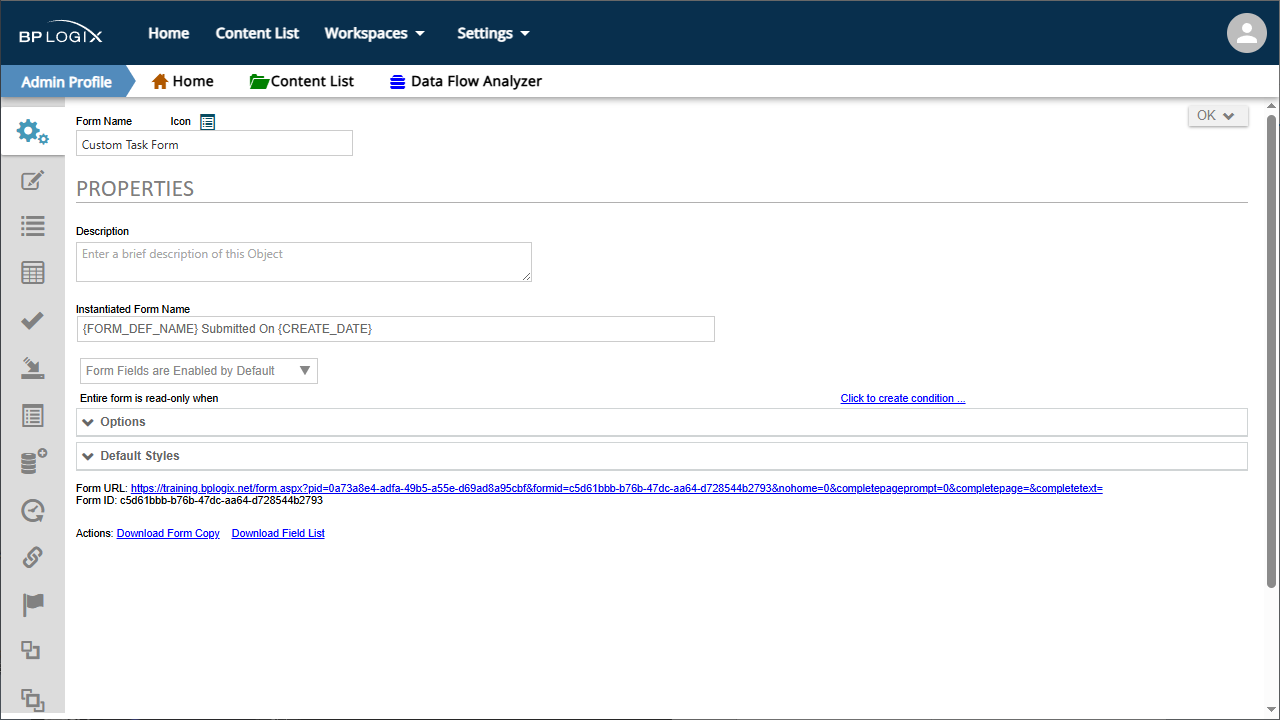
Task: Open the pencil edit icon in sidebar
Action: pyautogui.click(x=33, y=181)
